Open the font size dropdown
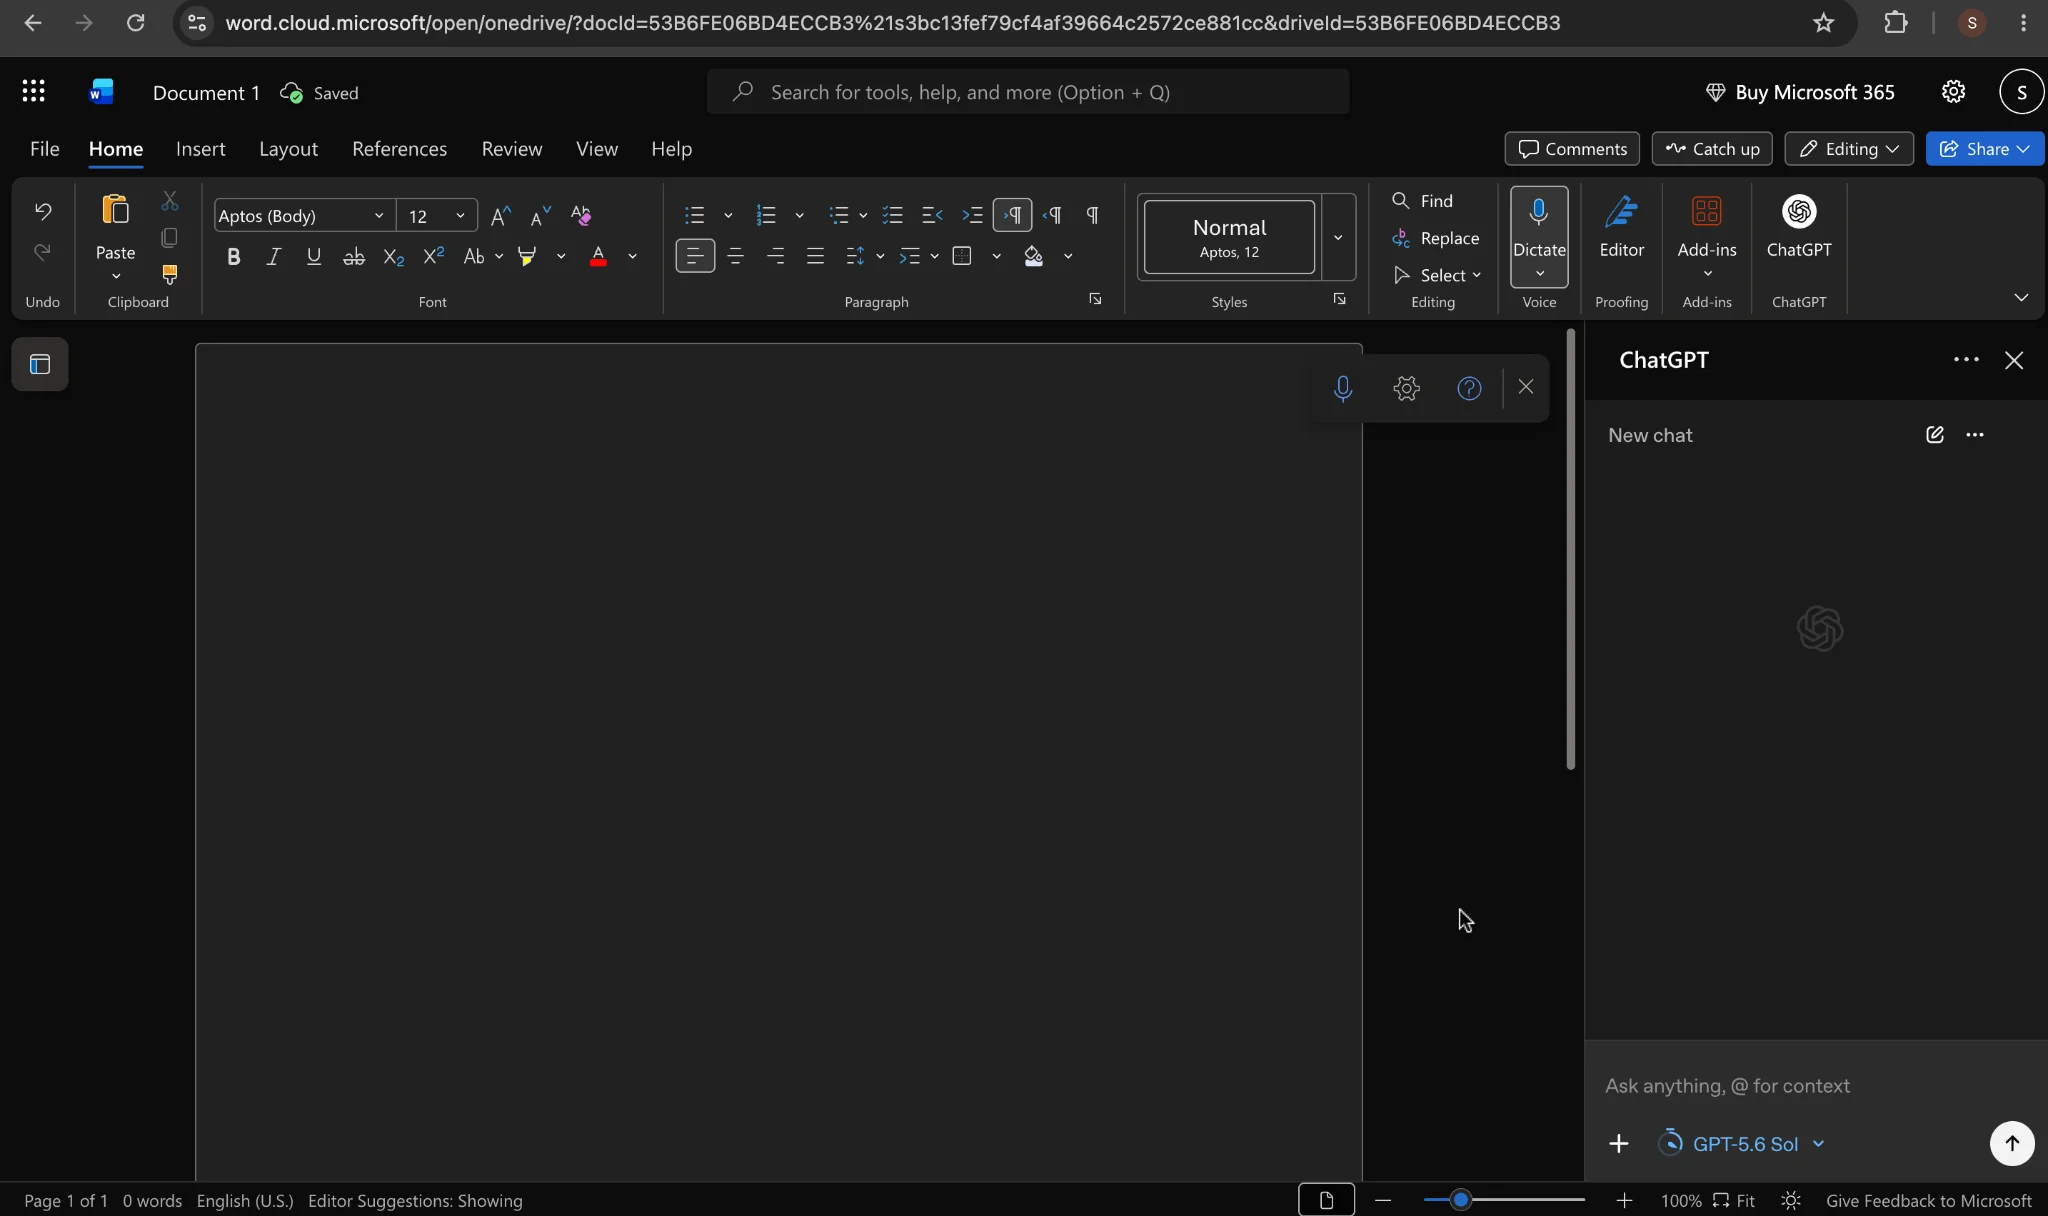Screen dimensions: 2048x1216 click(460, 216)
